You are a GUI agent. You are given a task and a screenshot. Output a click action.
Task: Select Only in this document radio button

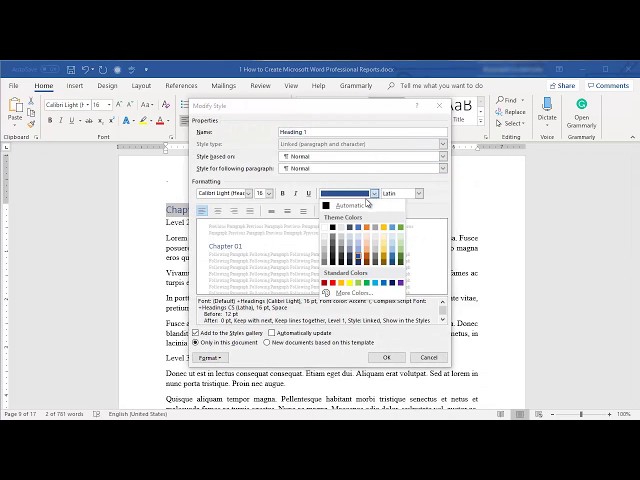pos(196,343)
